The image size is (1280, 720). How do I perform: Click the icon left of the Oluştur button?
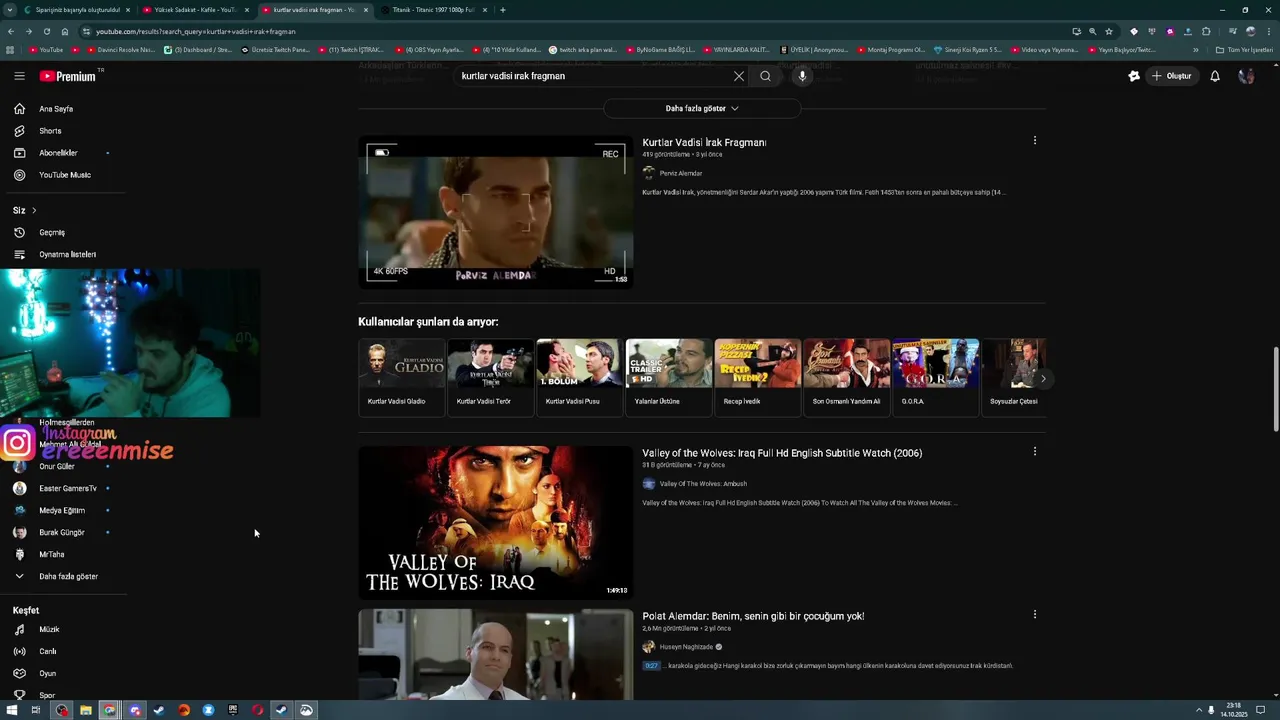(x=1134, y=76)
